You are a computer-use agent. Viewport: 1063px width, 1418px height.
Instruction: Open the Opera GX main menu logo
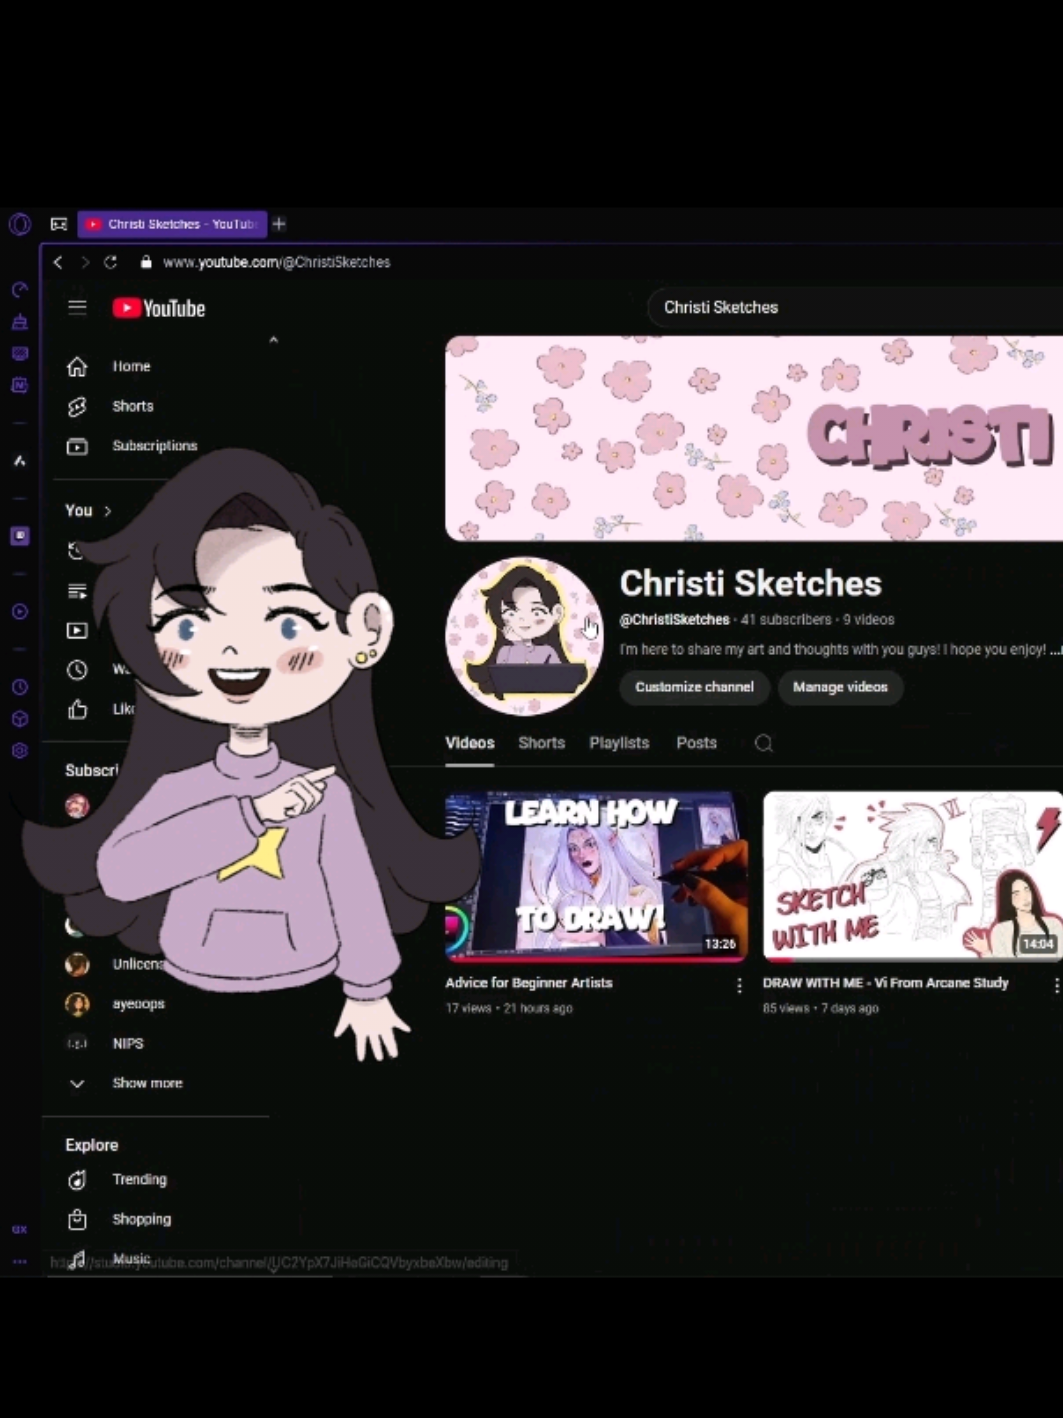click(20, 224)
